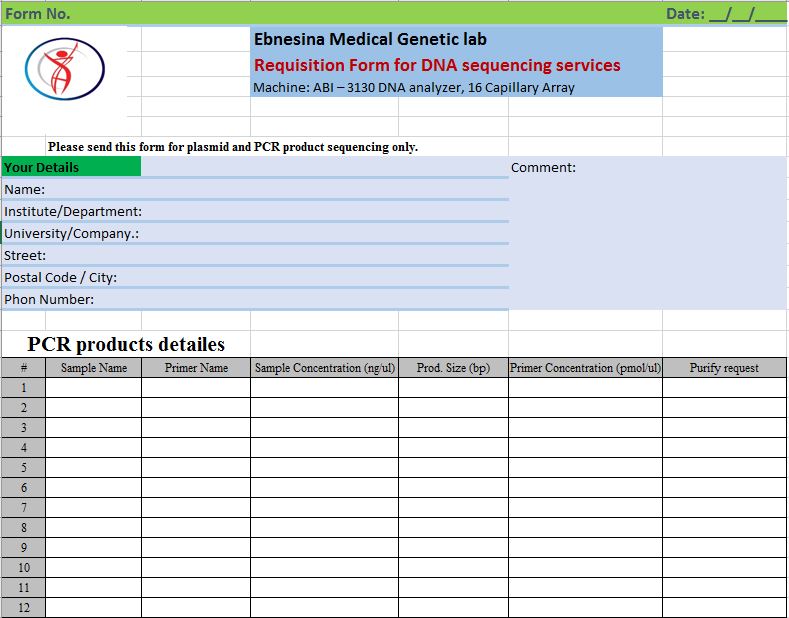Click the Name: input row
The height and width of the screenshot is (618, 789).
coord(255,190)
